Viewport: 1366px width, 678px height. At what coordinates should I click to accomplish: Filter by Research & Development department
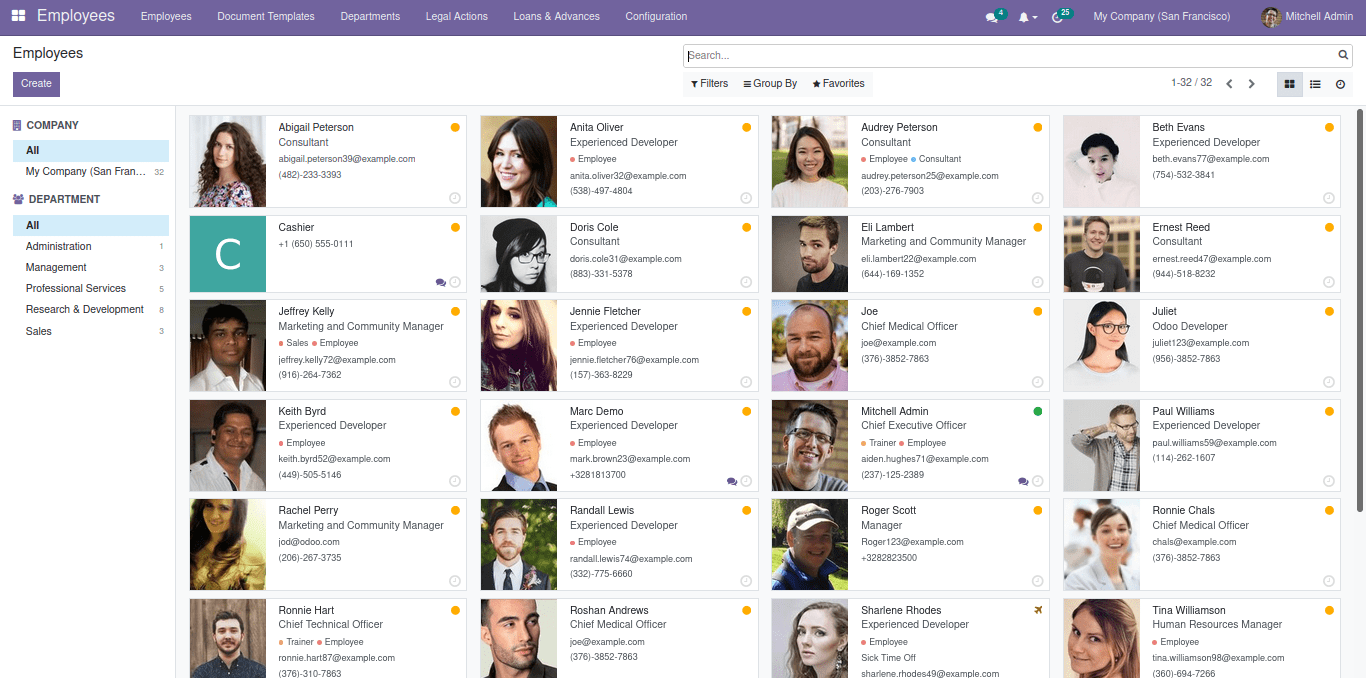coord(85,310)
